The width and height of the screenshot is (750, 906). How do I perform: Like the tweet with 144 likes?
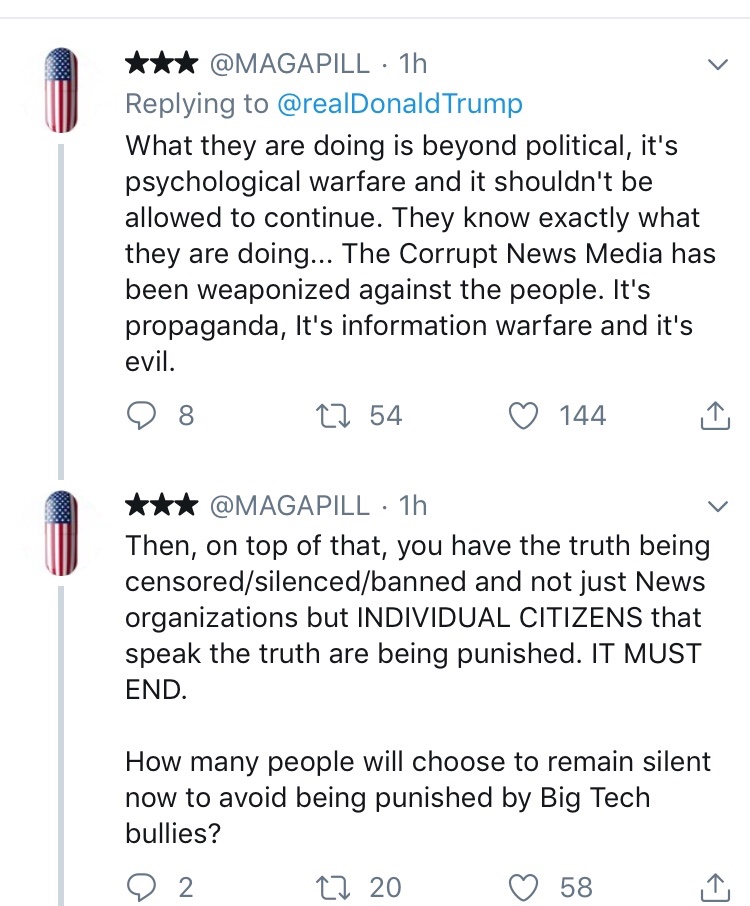(x=525, y=415)
